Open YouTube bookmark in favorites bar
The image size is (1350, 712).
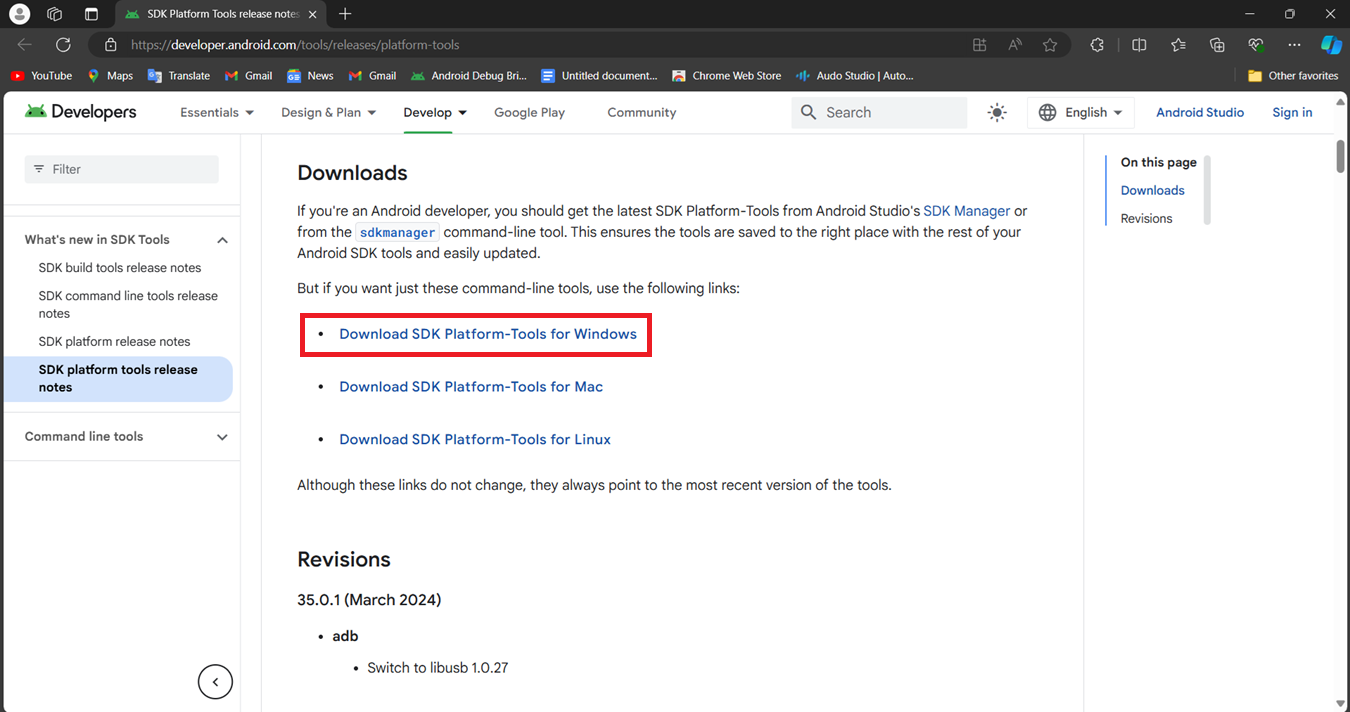tap(42, 75)
